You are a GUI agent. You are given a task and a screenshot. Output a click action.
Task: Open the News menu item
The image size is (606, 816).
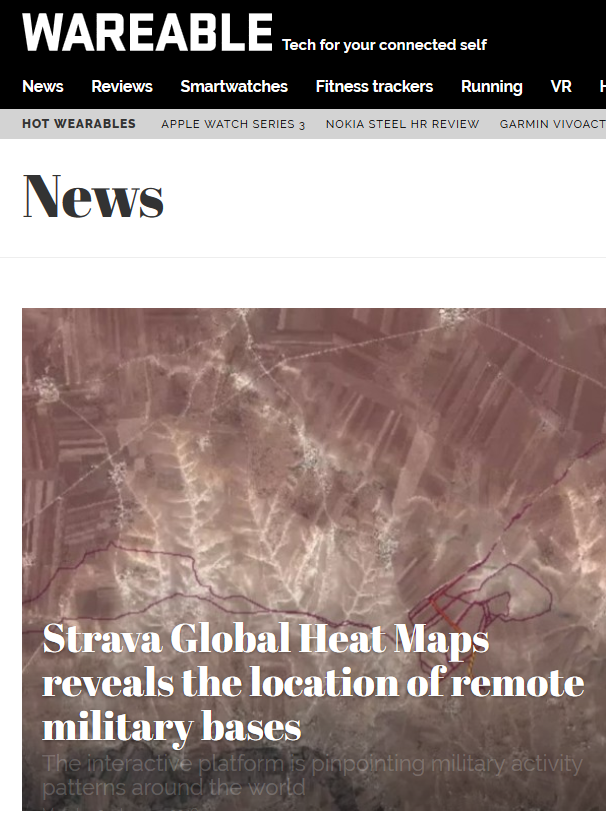43,86
